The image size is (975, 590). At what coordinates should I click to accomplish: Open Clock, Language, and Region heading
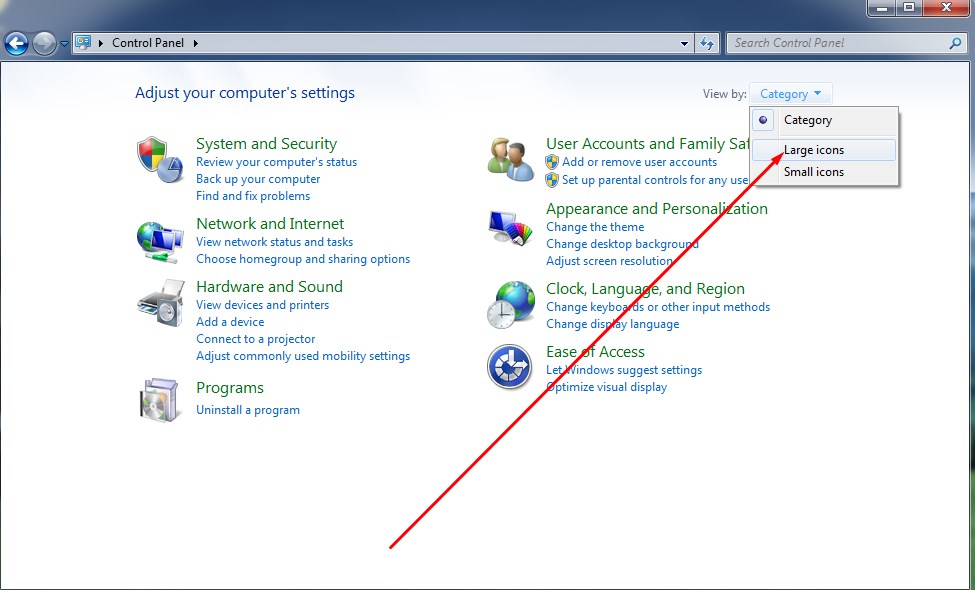tap(645, 289)
